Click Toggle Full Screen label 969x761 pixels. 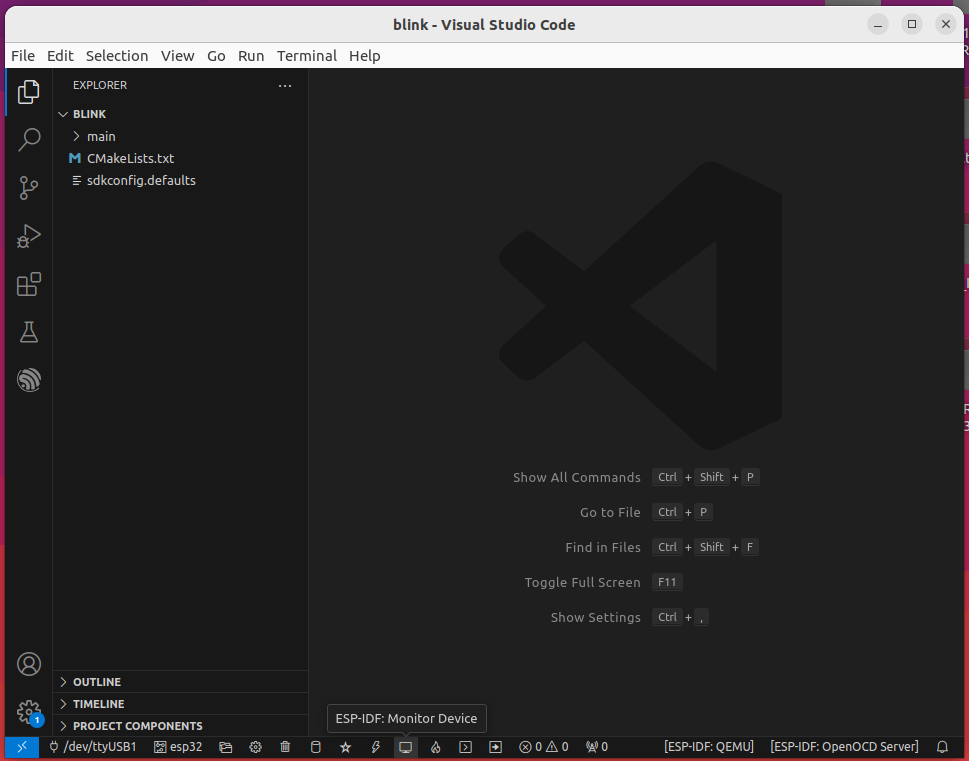tap(582, 582)
